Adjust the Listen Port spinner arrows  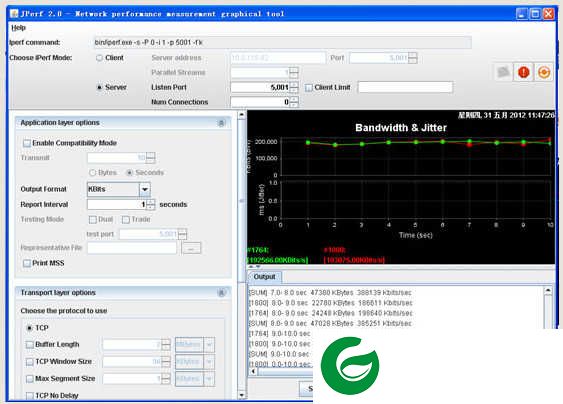(294, 87)
